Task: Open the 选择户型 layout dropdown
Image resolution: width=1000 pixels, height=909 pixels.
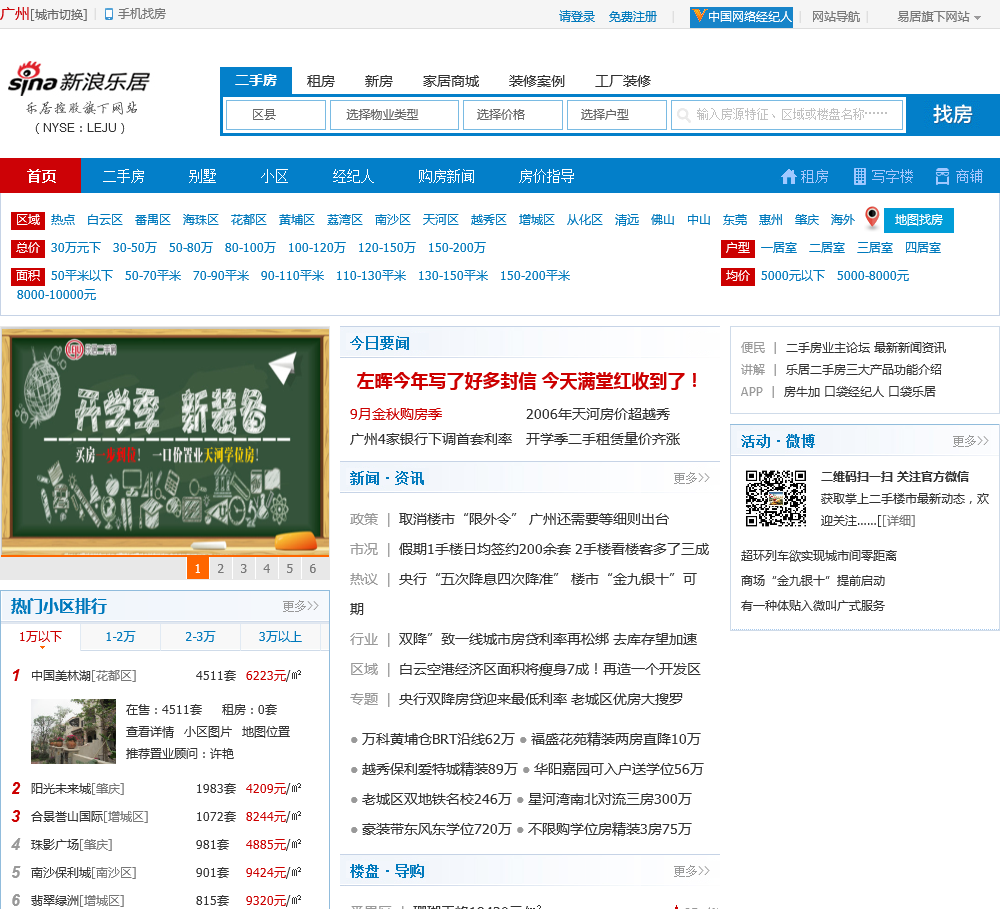Action: (617, 115)
